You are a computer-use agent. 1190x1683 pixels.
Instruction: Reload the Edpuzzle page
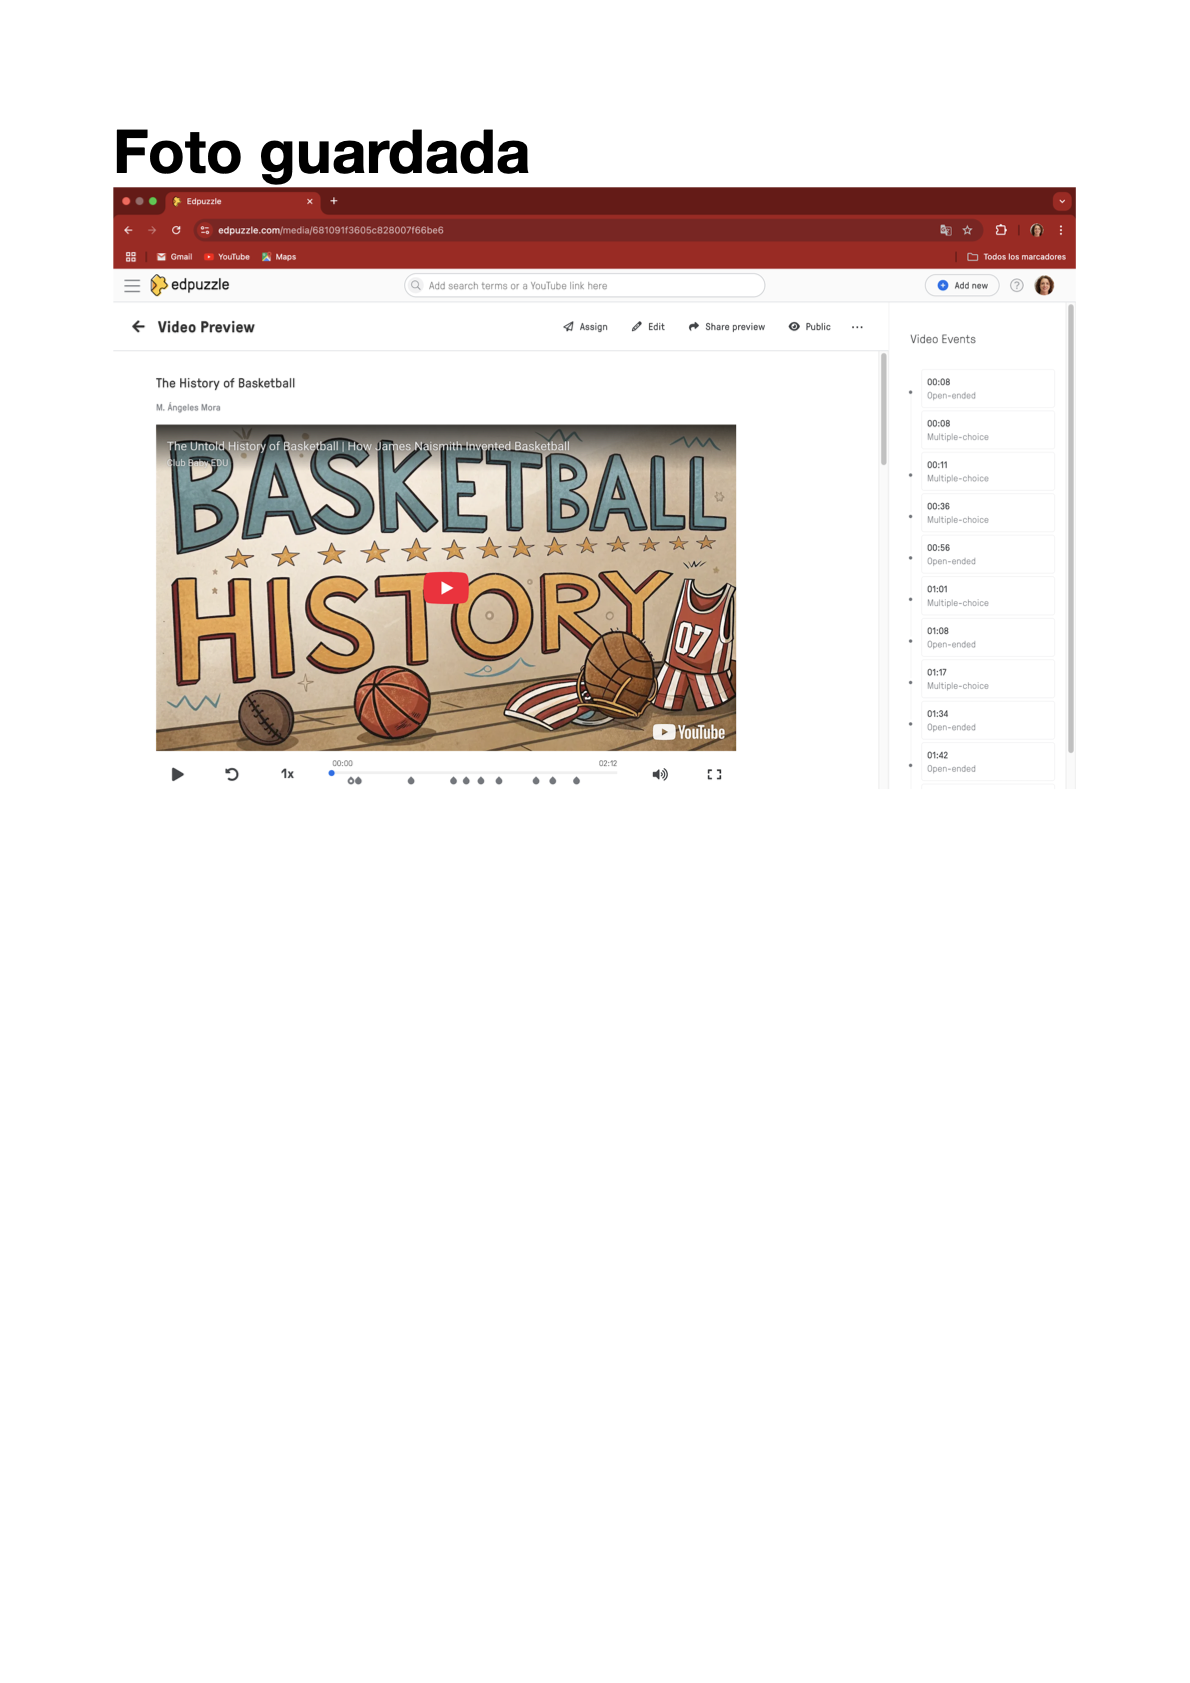tap(176, 230)
